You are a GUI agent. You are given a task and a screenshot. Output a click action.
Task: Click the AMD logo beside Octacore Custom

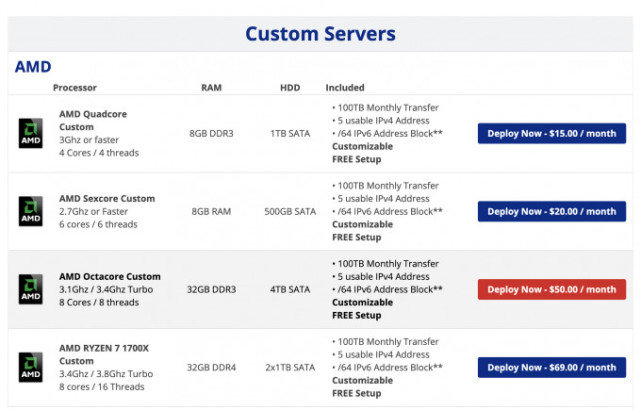[31, 289]
